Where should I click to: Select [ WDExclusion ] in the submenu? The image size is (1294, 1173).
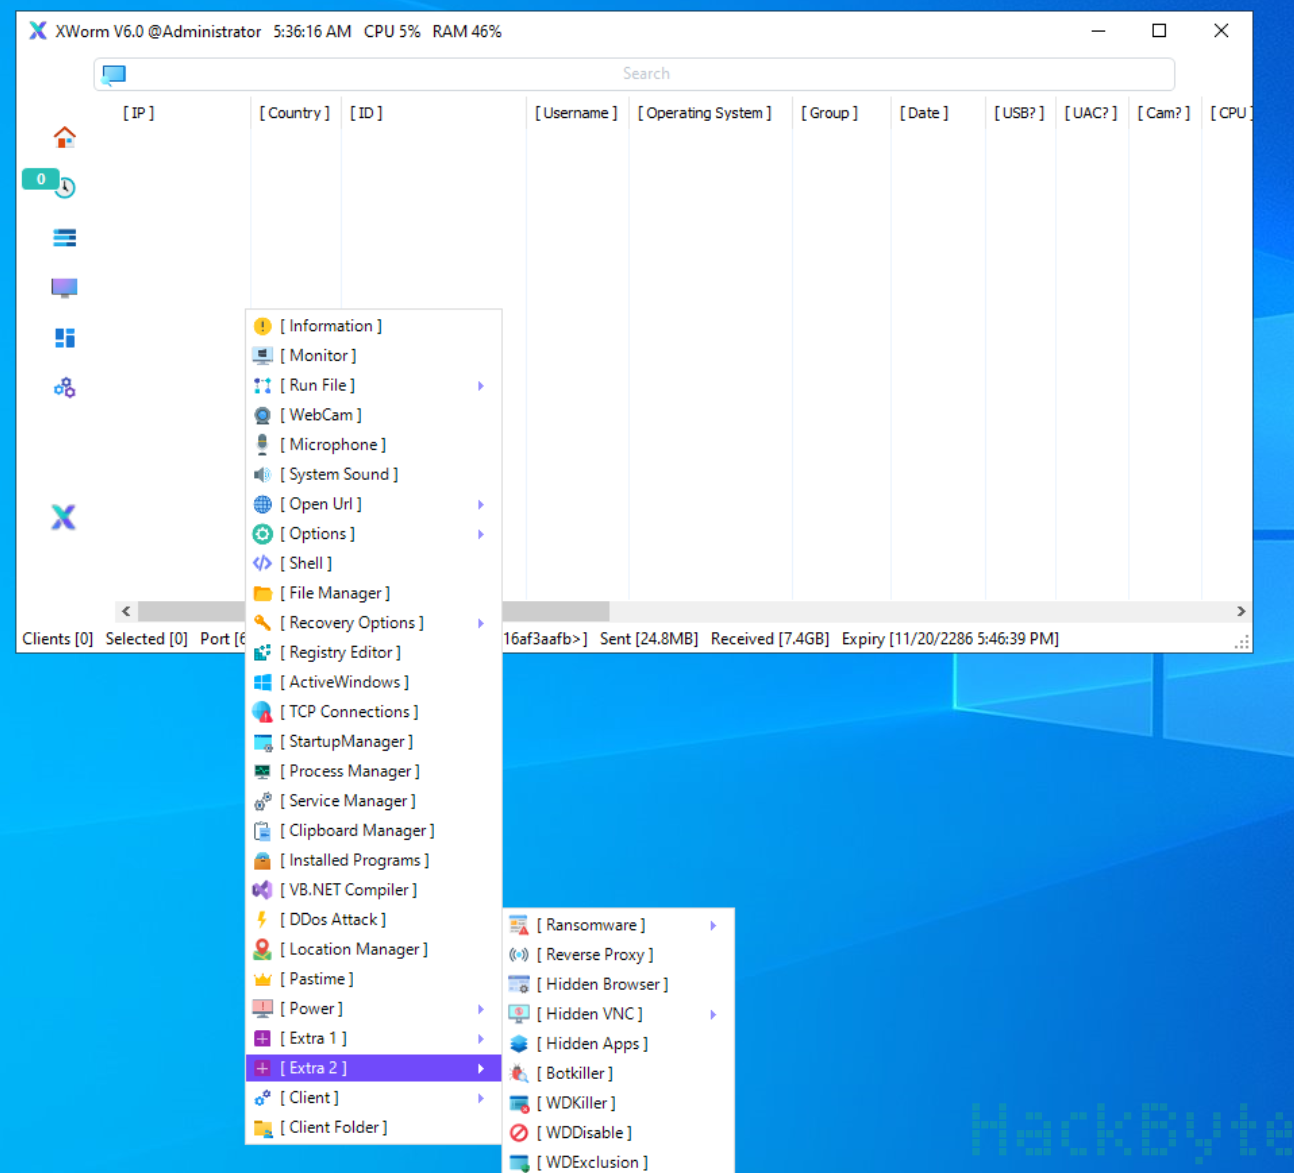click(618, 1162)
